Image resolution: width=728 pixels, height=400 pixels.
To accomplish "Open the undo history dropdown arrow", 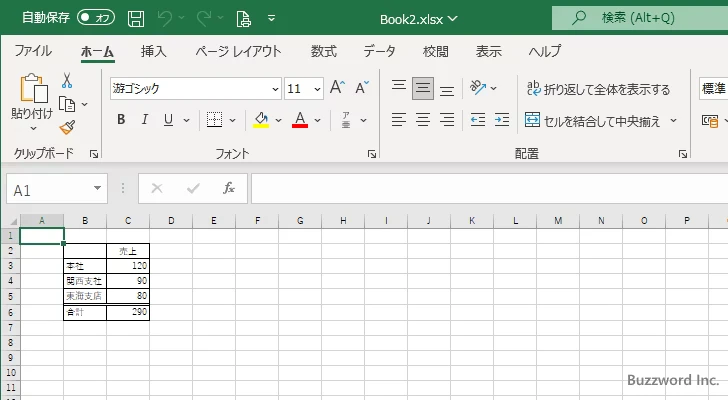I will (182, 18).
